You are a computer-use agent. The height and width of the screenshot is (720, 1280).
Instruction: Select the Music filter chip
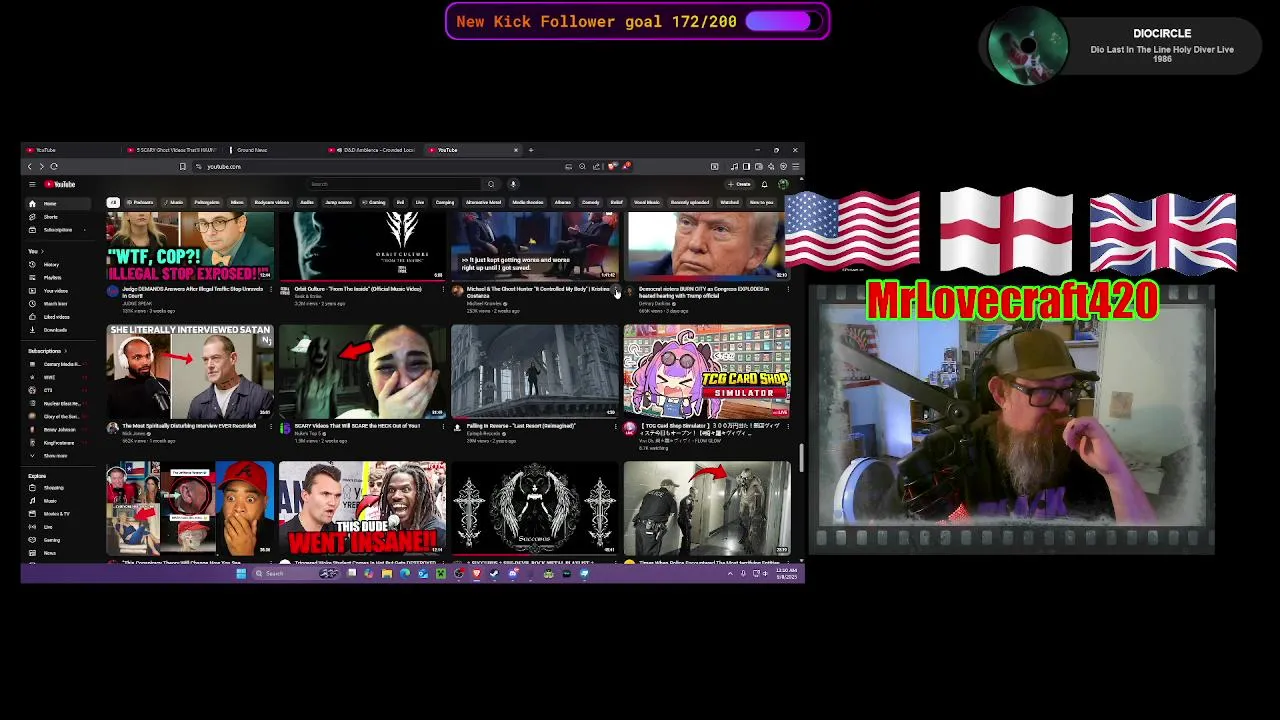click(x=173, y=202)
